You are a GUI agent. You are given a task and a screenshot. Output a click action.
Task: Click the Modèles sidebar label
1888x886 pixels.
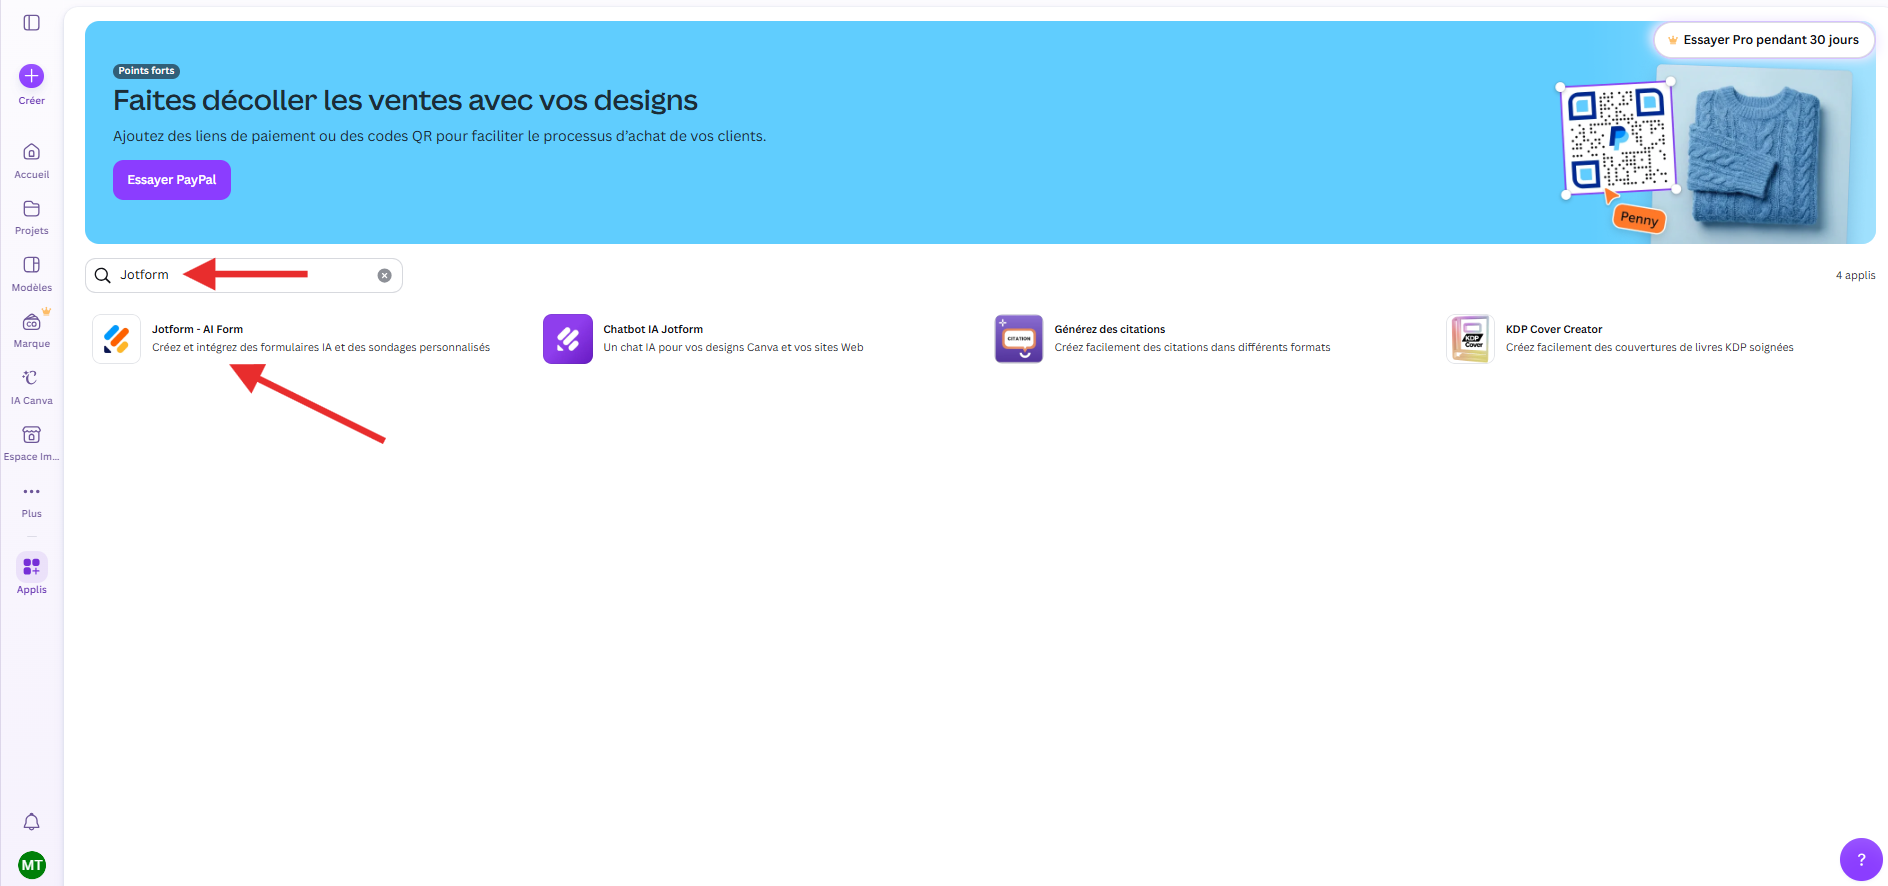pos(32,288)
